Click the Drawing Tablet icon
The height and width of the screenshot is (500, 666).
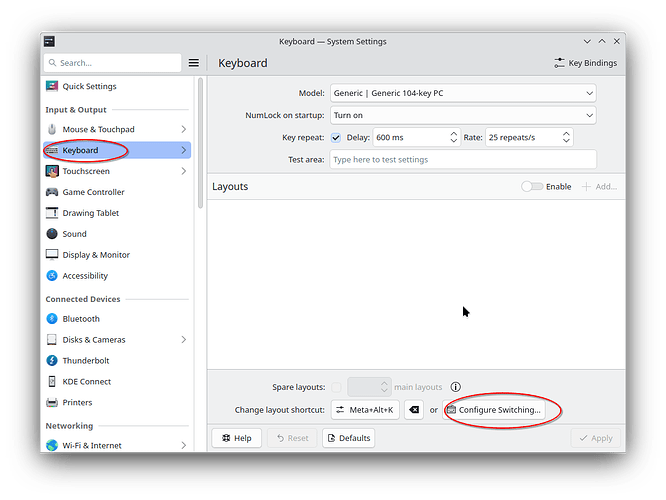pyautogui.click(x=52, y=213)
